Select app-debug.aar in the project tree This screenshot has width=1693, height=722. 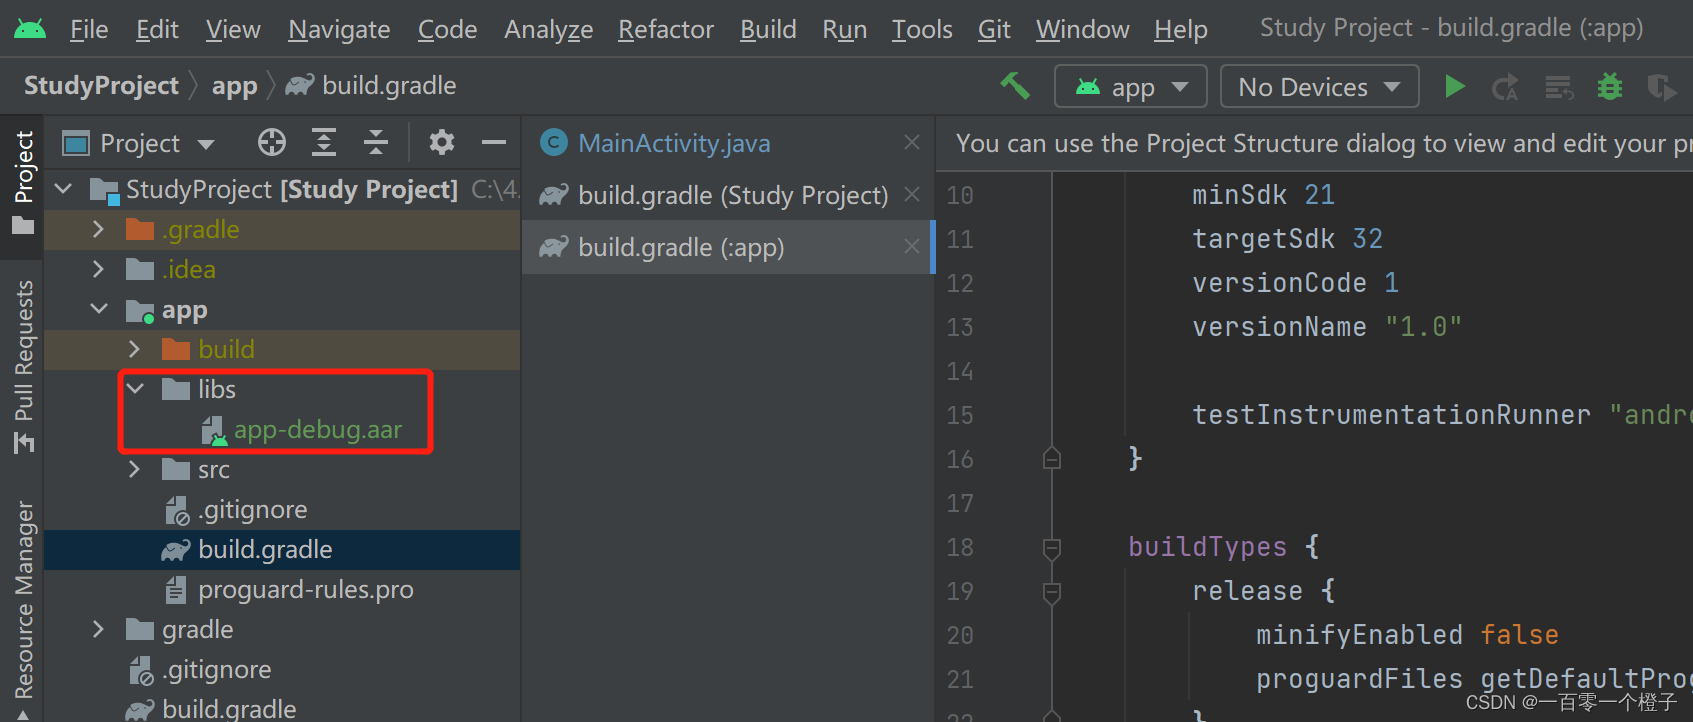click(317, 430)
